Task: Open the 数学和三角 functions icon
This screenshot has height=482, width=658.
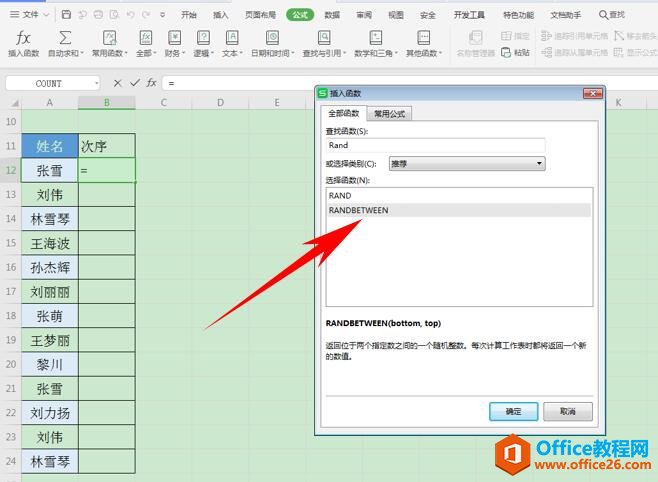Action: point(376,37)
